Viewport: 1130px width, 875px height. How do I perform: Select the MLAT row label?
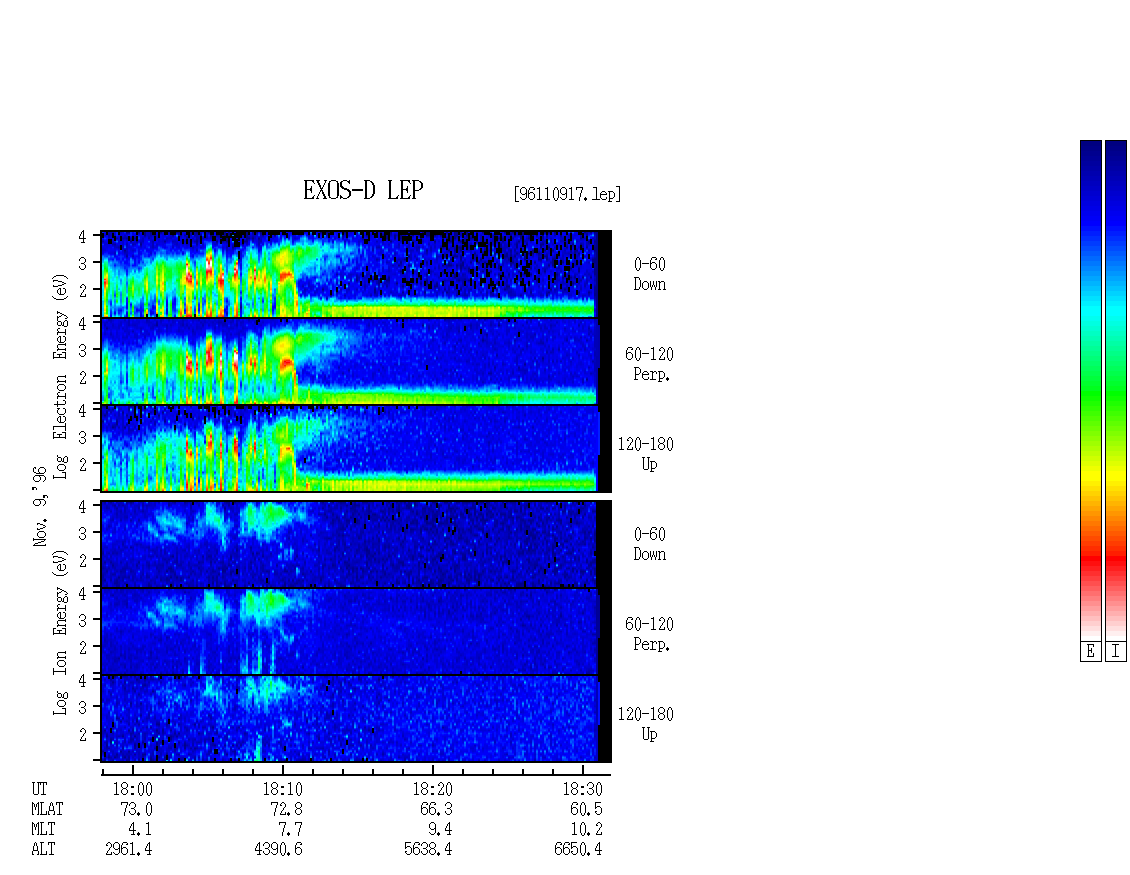pyautogui.click(x=47, y=809)
